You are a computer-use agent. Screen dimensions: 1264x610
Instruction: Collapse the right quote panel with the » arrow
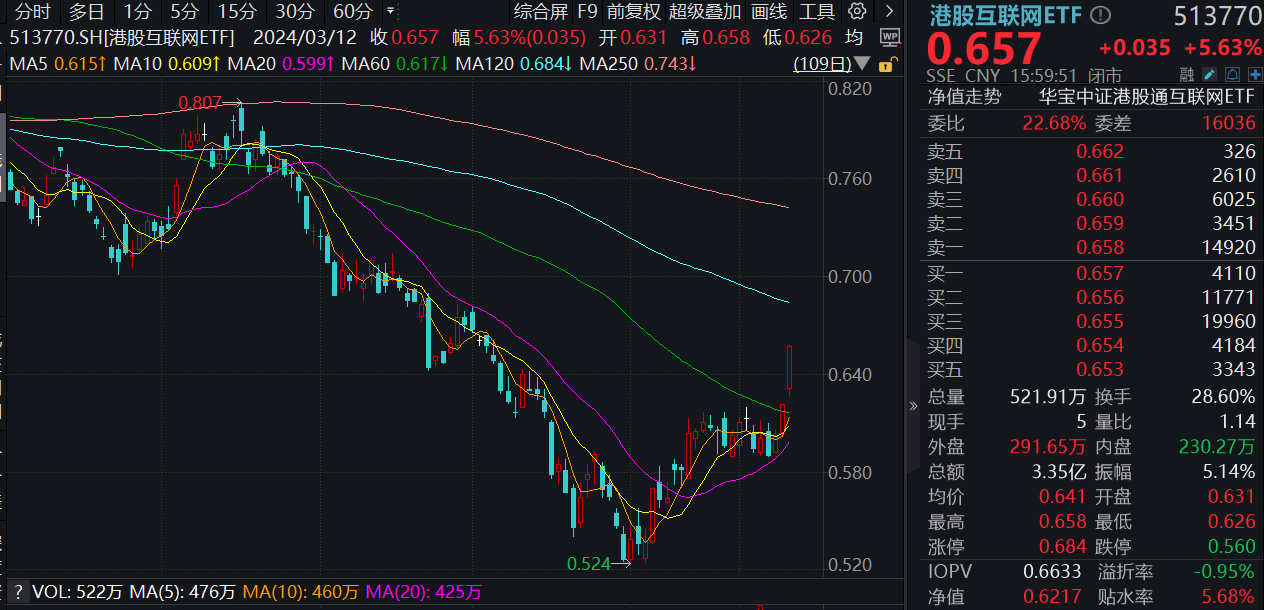[x=913, y=405]
